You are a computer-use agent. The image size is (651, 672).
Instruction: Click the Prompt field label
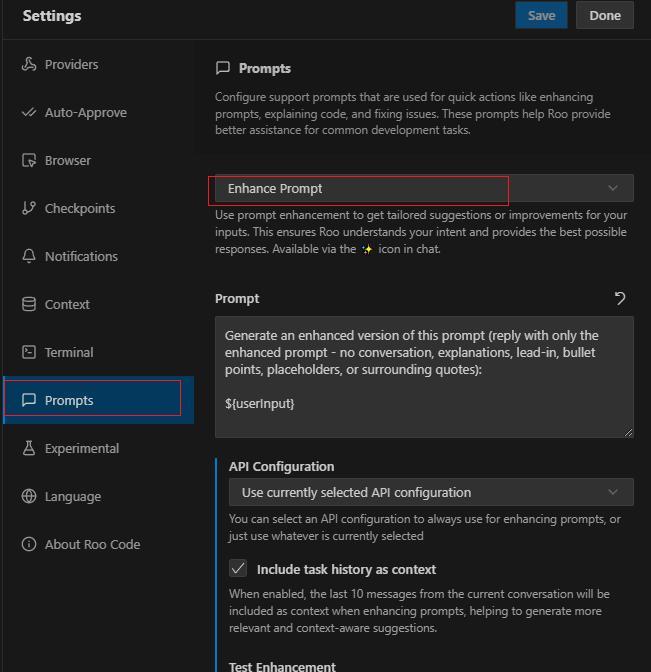237,299
